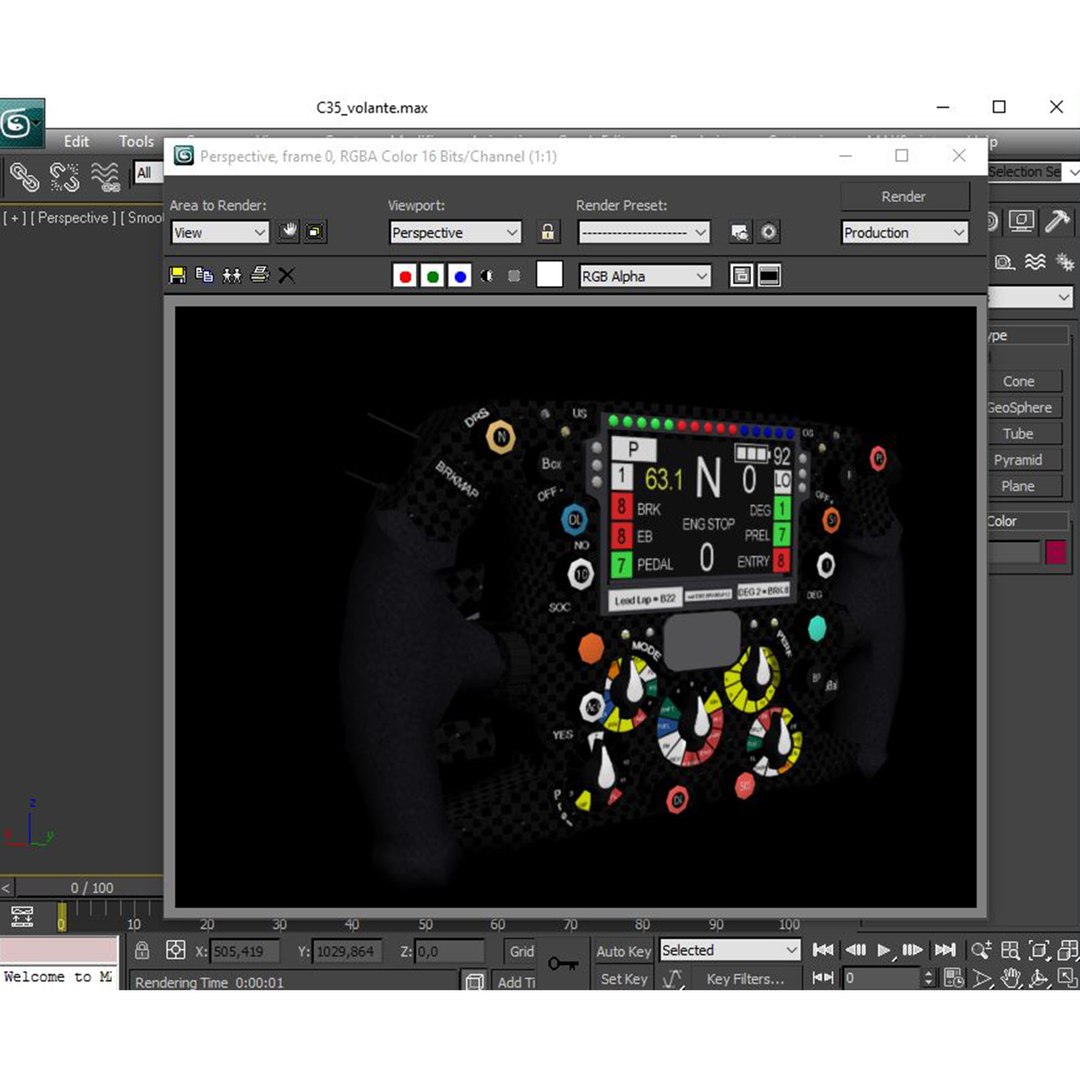1080x1080 pixels.
Task: Toggle the Alpha channel display
Action: click(x=487, y=276)
